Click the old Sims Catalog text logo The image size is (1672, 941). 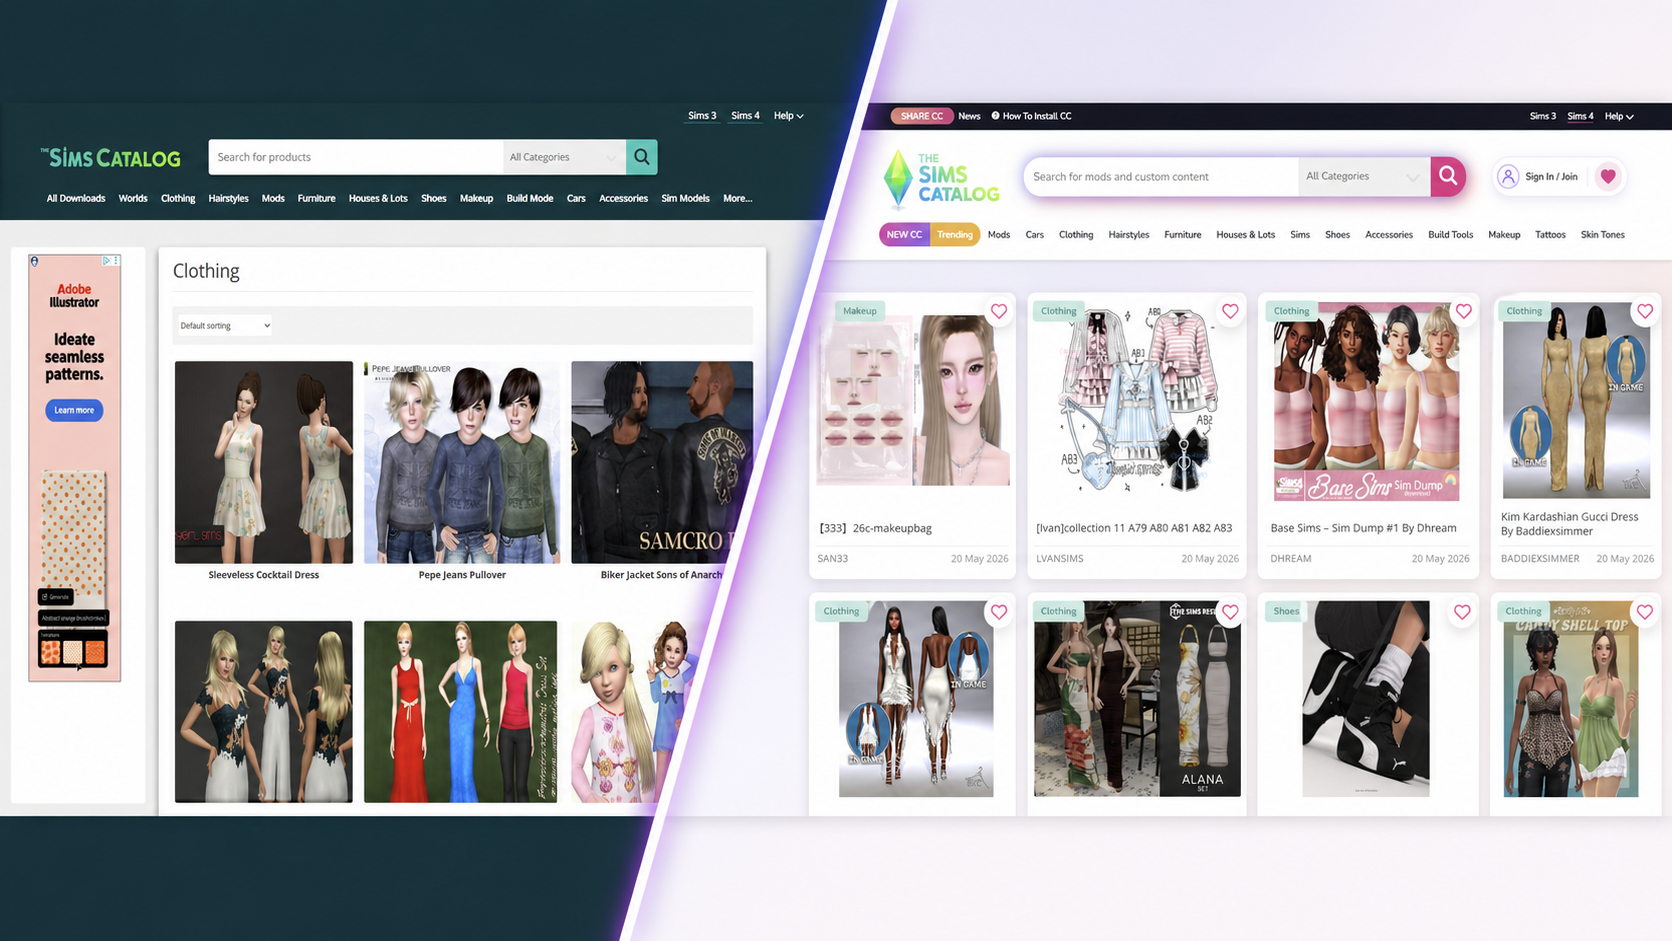[110, 157]
